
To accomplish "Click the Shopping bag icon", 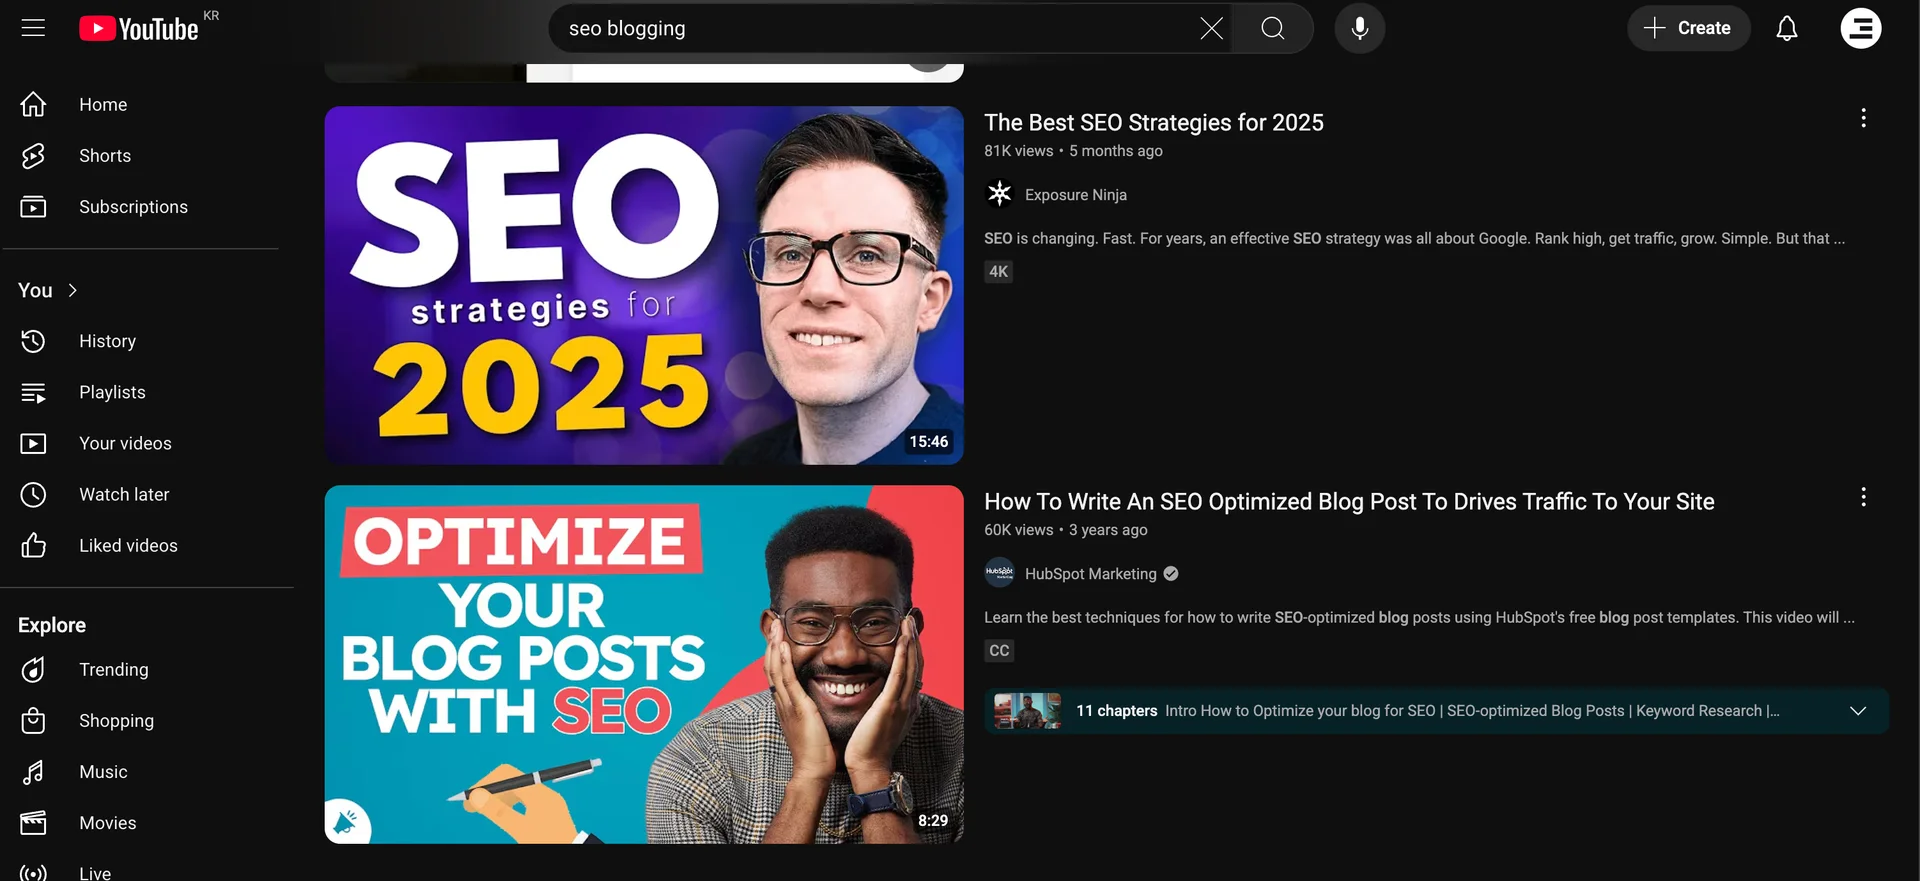I will click(33, 720).
